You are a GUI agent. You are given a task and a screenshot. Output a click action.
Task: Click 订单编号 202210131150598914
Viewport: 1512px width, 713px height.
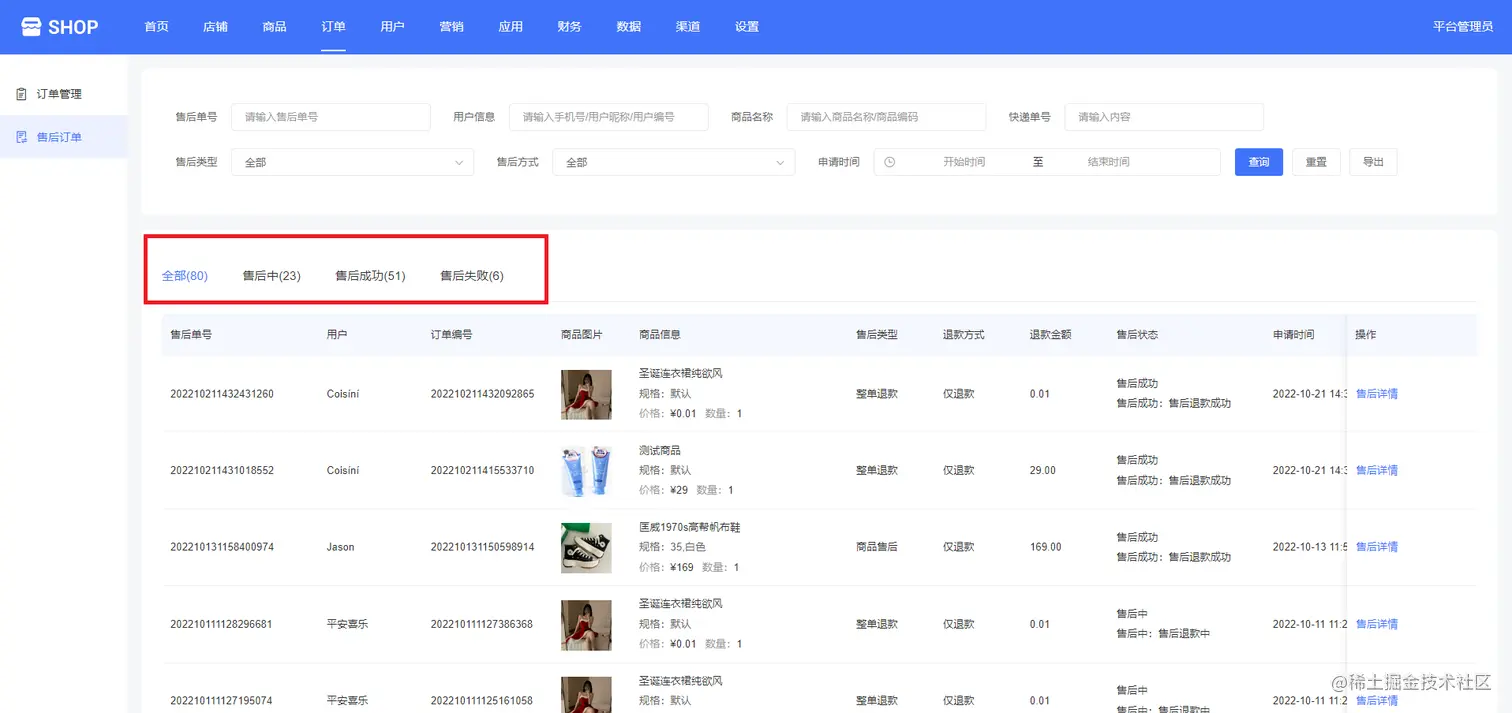coord(482,547)
